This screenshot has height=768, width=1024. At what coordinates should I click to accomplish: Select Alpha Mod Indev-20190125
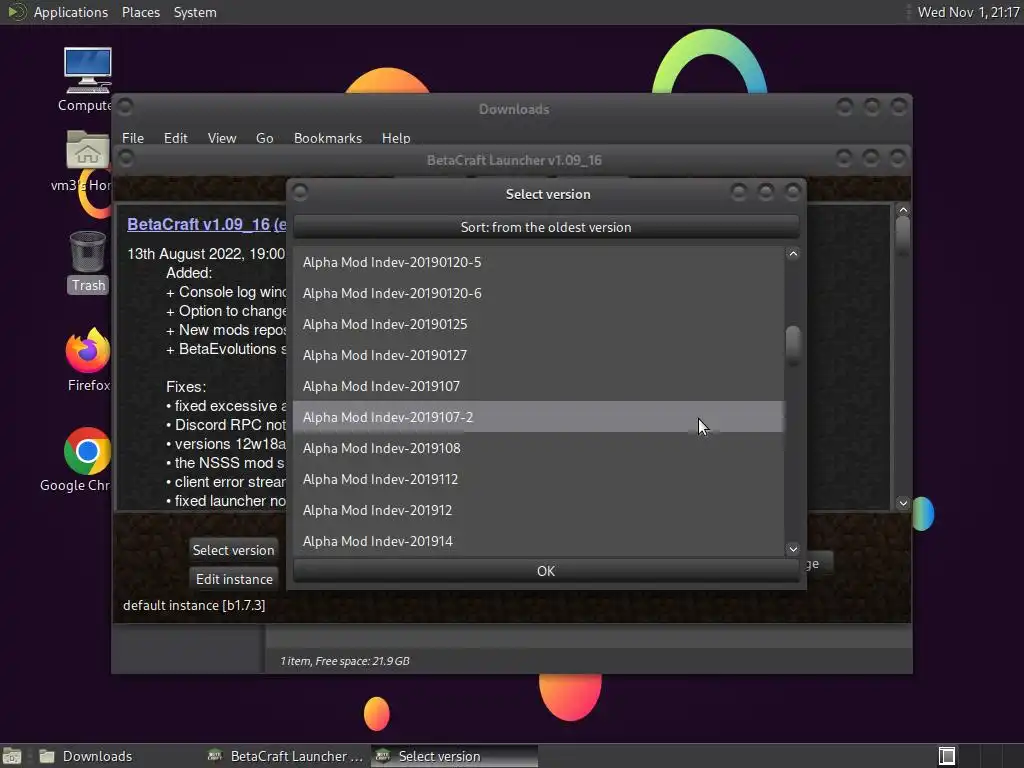pyautogui.click(x=538, y=324)
